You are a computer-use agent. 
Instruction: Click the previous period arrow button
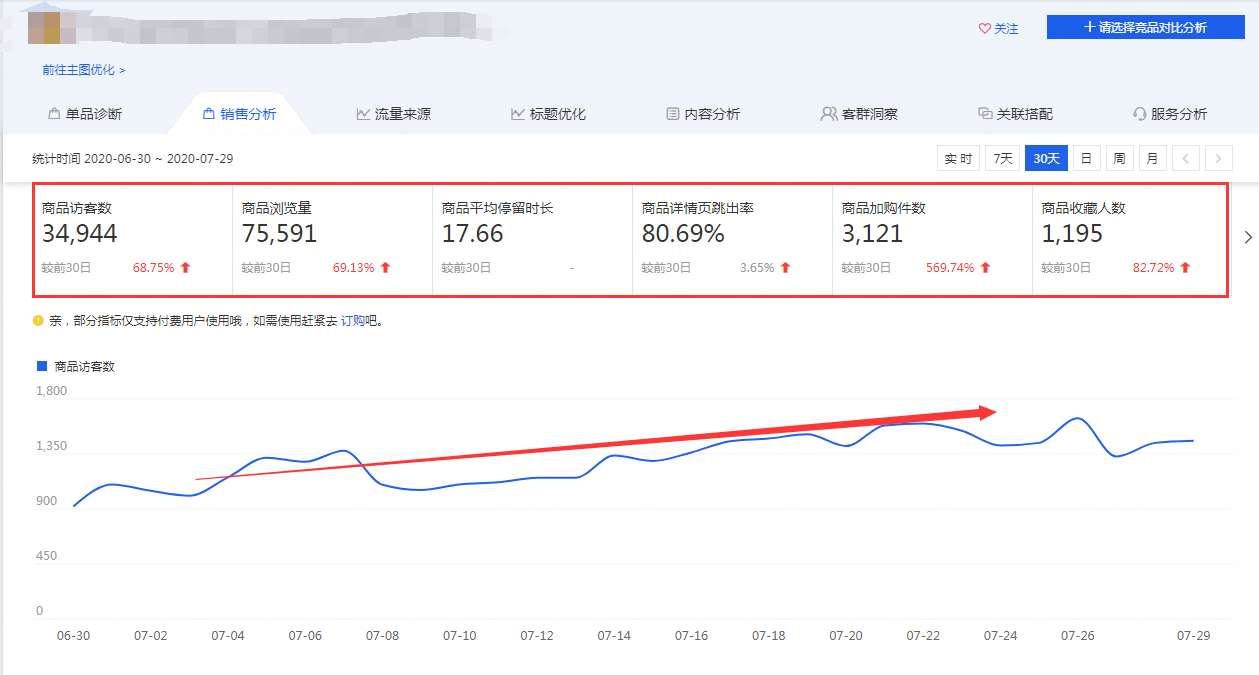pos(1185,158)
